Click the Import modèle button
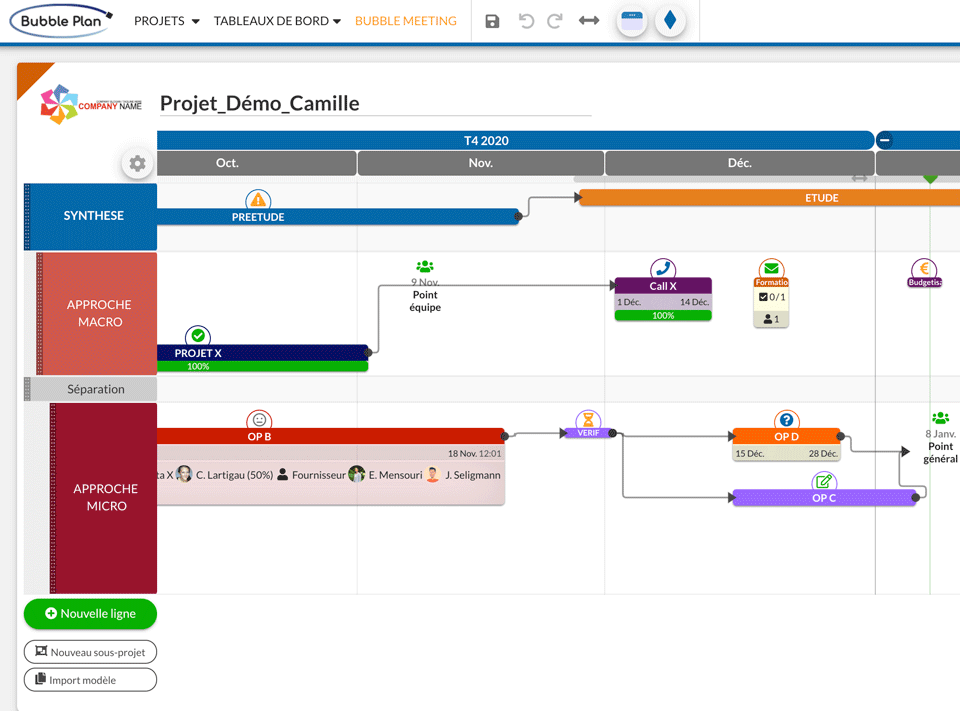The image size is (960, 711). click(x=90, y=679)
